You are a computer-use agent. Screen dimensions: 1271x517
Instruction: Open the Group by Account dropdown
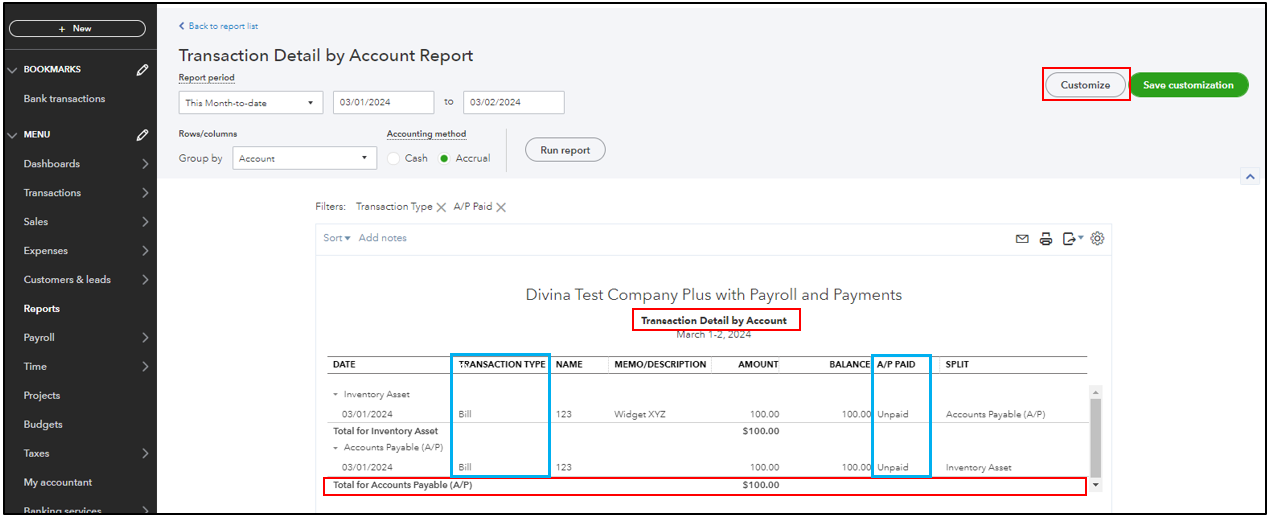point(304,158)
